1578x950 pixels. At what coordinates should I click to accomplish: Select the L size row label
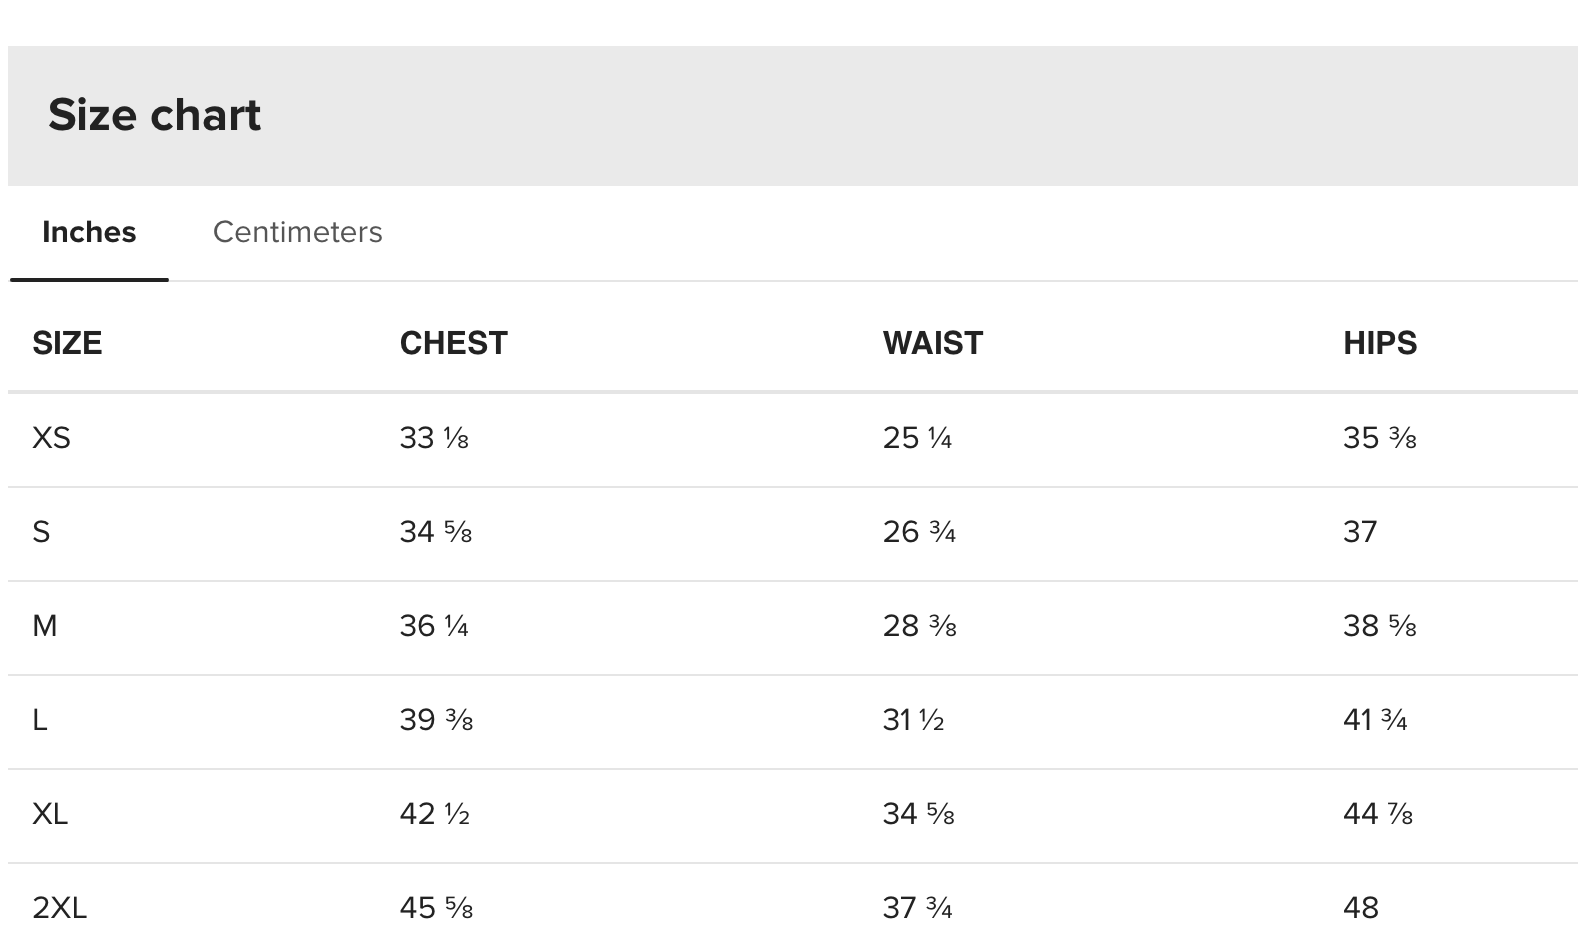pyautogui.click(x=40, y=720)
